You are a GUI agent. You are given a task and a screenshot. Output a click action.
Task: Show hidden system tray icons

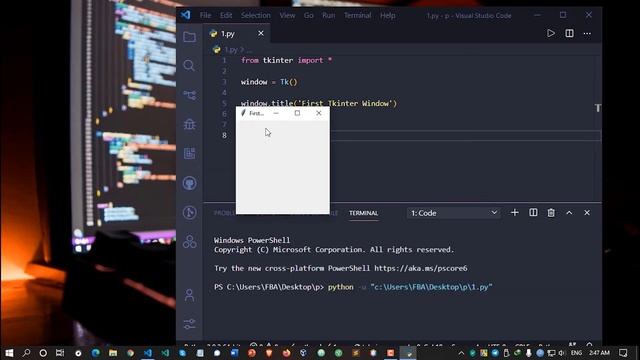coord(461,353)
